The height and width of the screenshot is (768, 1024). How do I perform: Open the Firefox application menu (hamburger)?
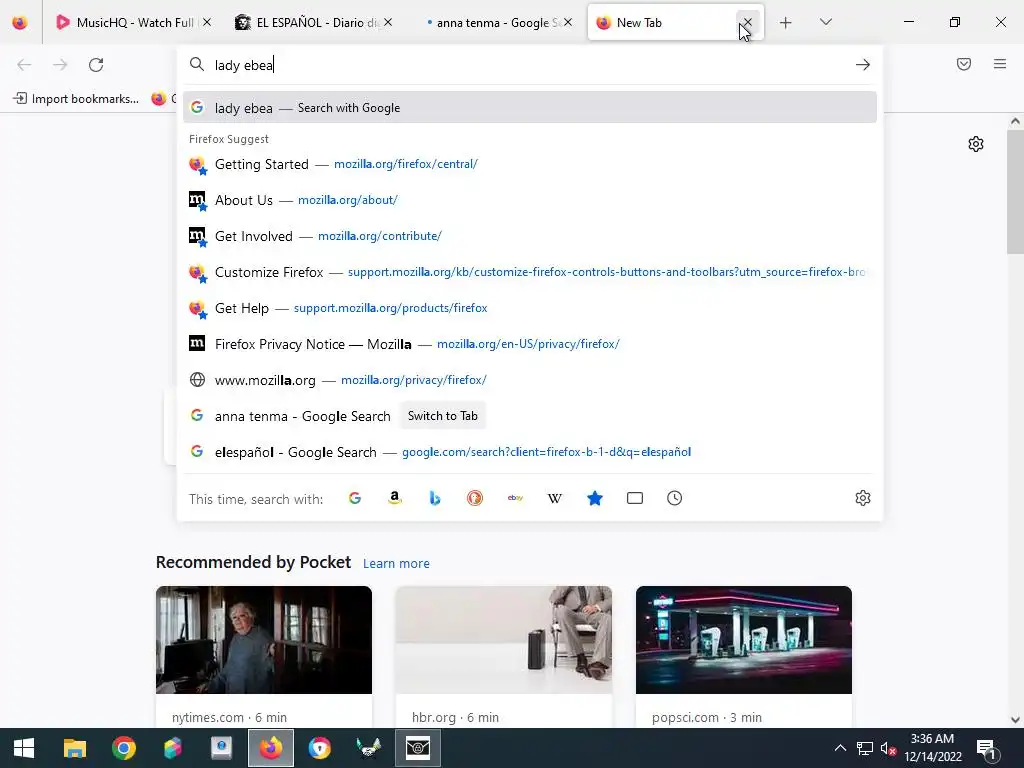click(x=1000, y=64)
